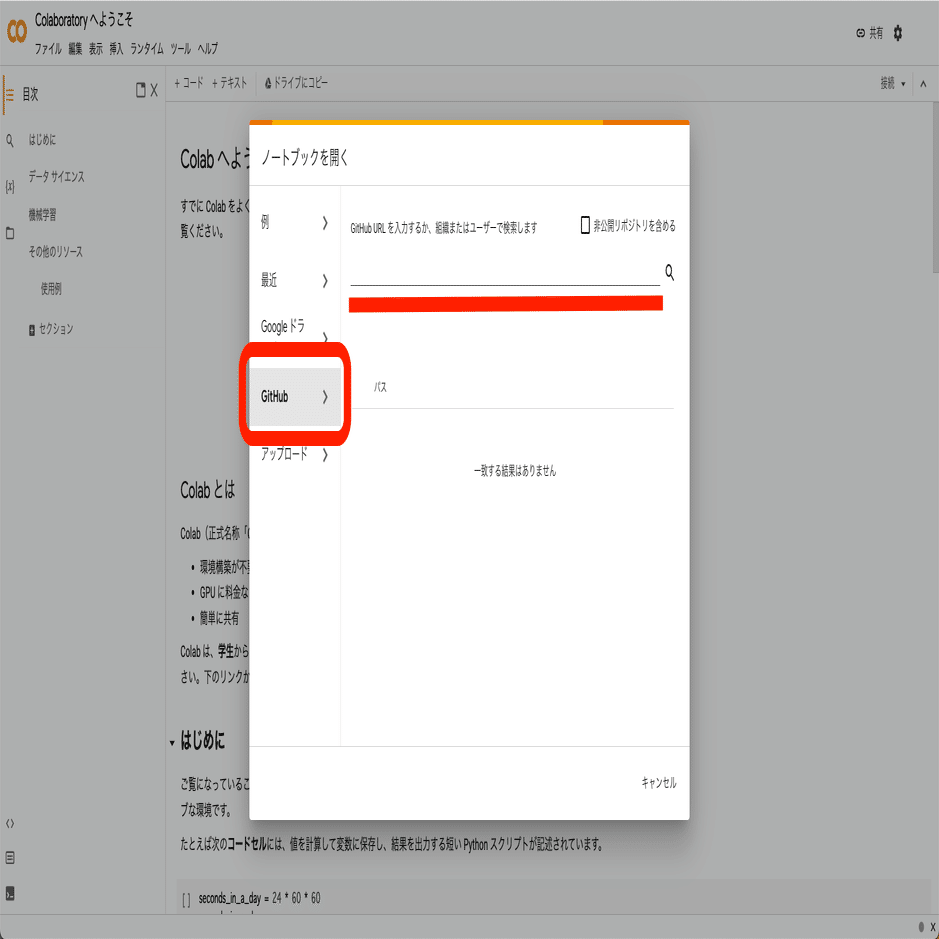Click the 接続 connect button
The width and height of the screenshot is (939, 939).
click(x=887, y=84)
